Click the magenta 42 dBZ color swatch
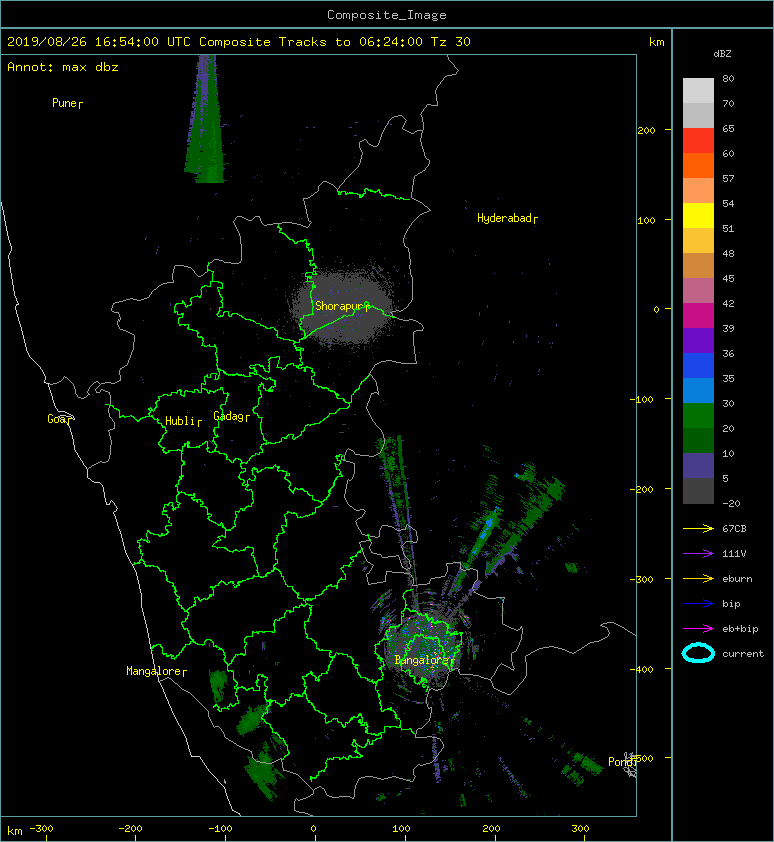 coord(698,316)
